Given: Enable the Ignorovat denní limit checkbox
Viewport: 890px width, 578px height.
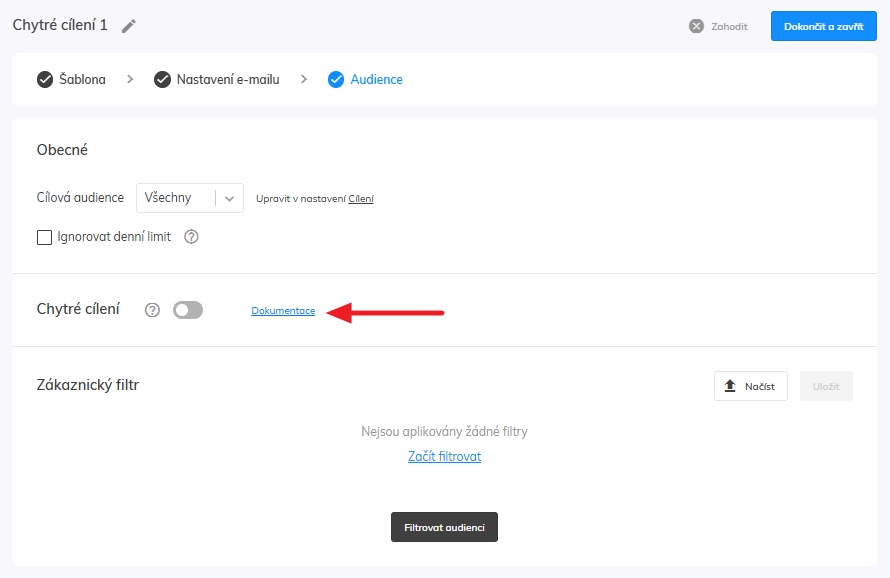Looking at the screenshot, I should tap(44, 237).
